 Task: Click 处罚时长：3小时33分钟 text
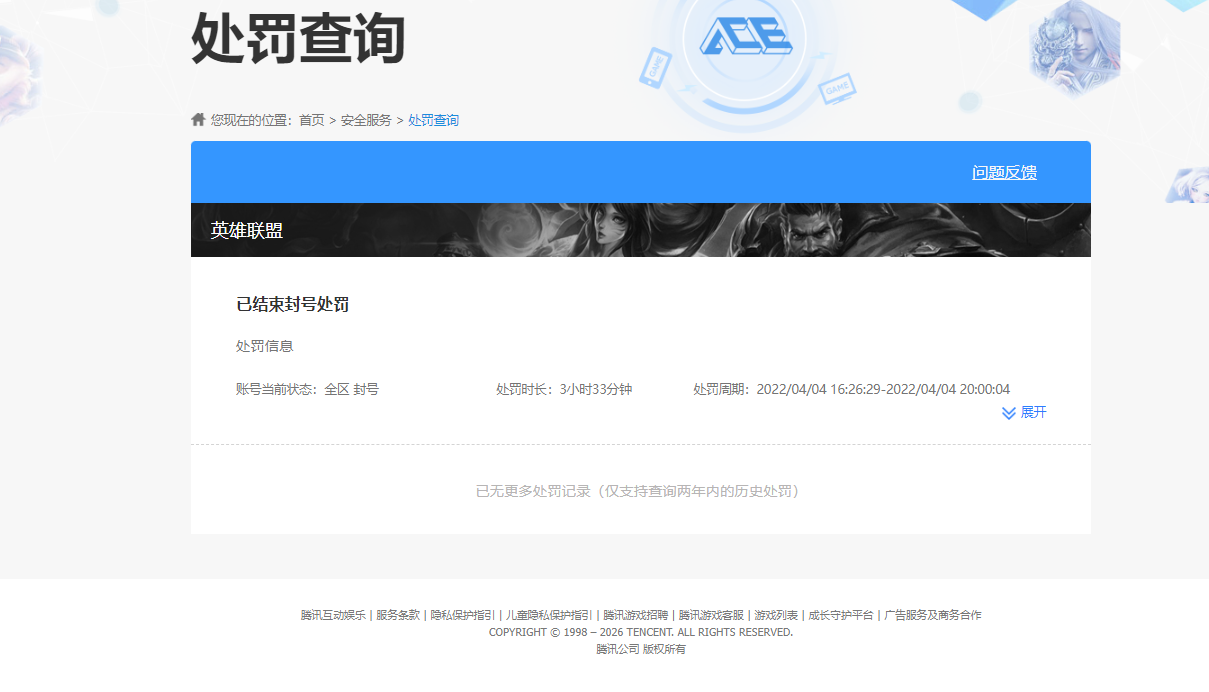(x=564, y=389)
